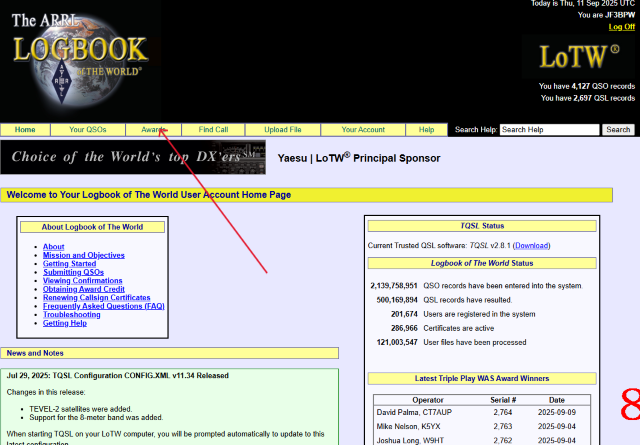Click the Log Off link

coord(621,27)
